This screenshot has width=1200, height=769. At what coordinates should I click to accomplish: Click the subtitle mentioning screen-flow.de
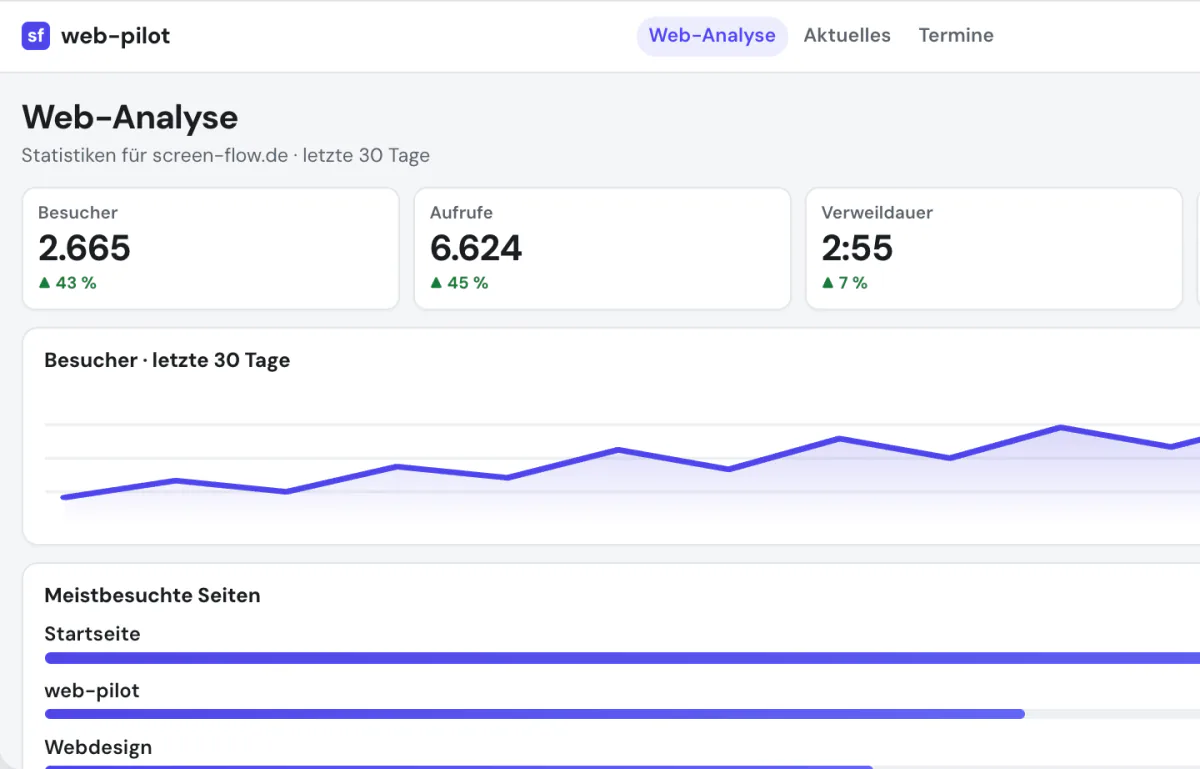click(x=226, y=156)
